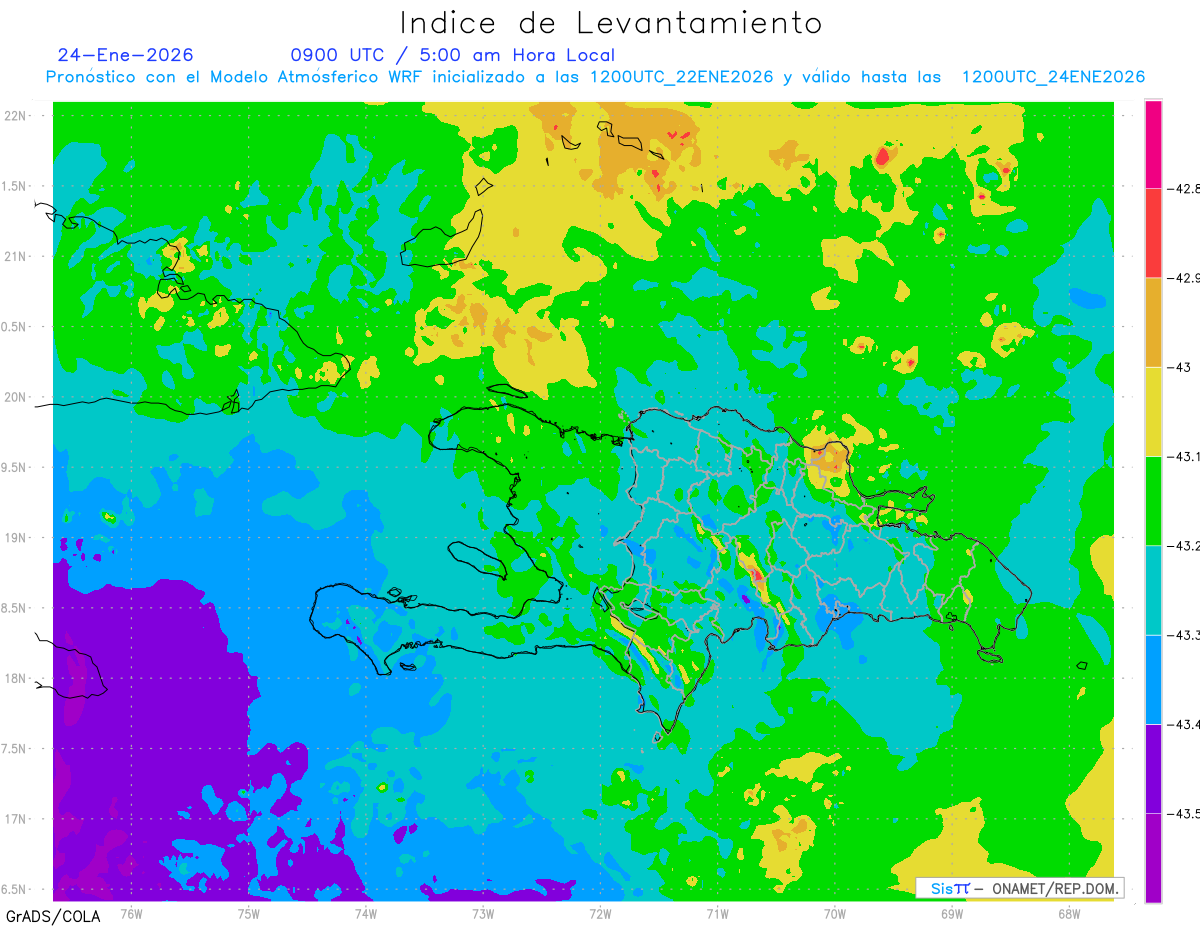Click the ONAMET/REP.DOM. watermark box
Image resolution: width=1200 pixels, height=927 pixels.
pos(1020,888)
